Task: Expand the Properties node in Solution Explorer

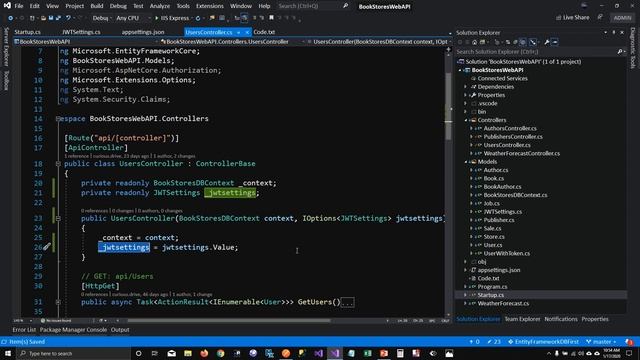Action: coord(466,95)
